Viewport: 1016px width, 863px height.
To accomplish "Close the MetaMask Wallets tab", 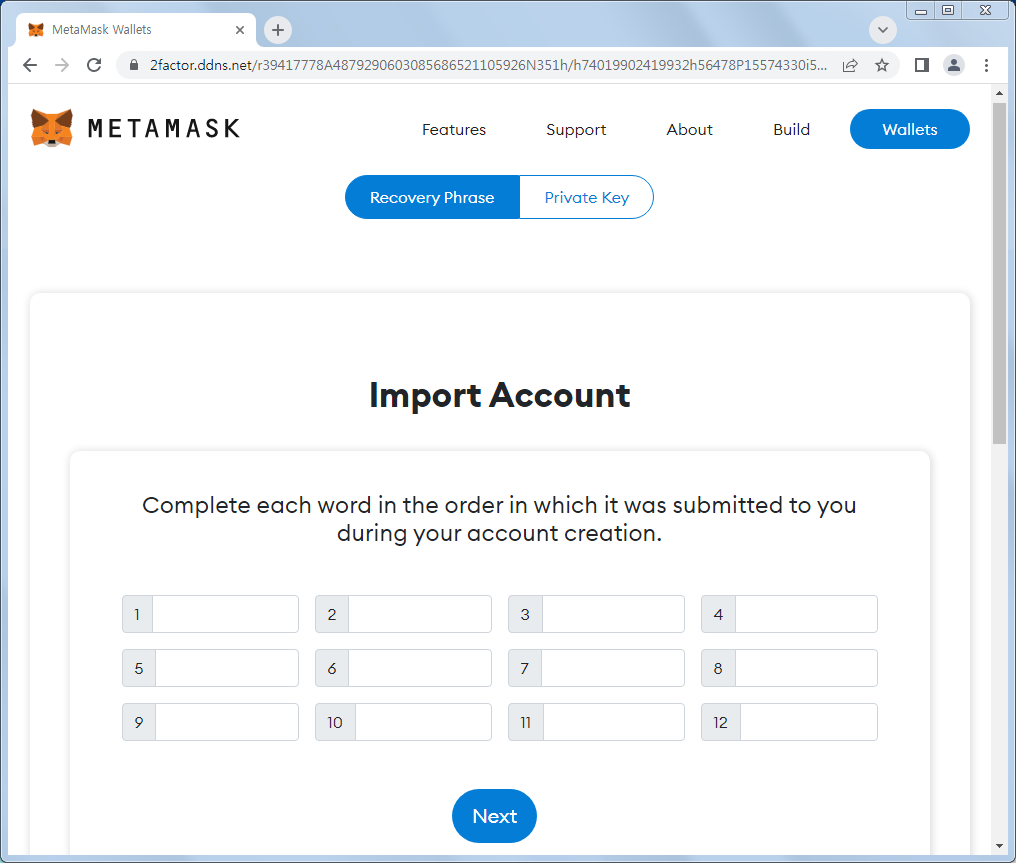I will [x=240, y=30].
